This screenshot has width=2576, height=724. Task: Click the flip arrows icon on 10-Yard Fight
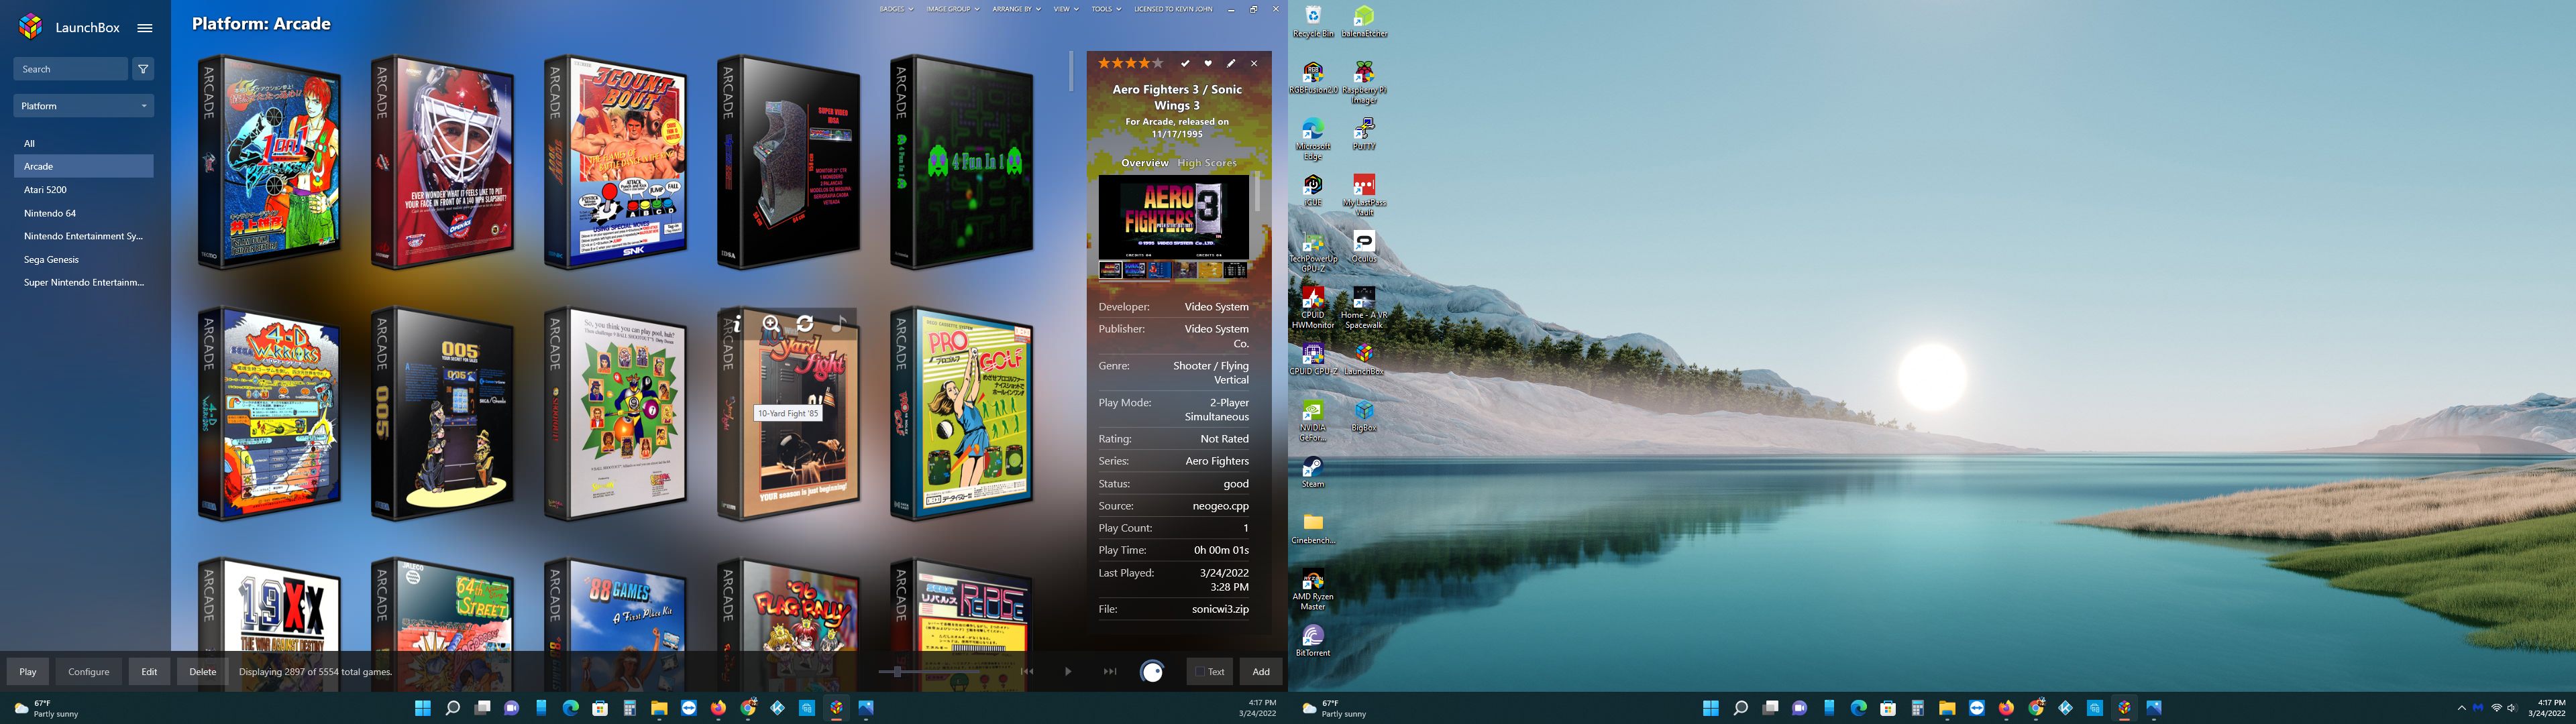(x=805, y=323)
